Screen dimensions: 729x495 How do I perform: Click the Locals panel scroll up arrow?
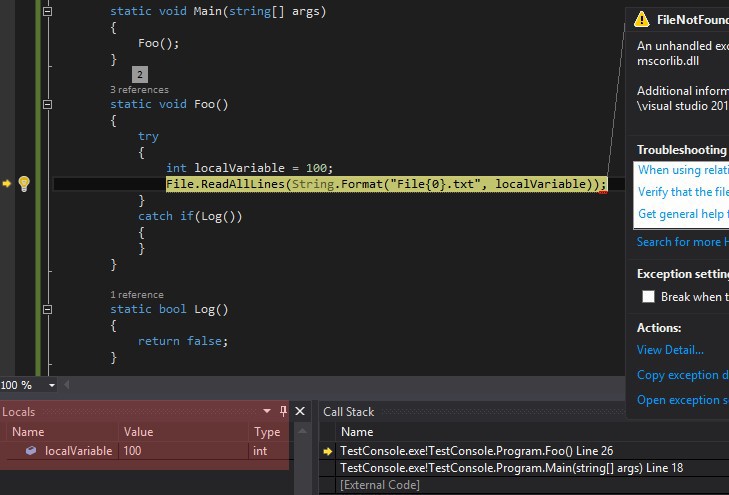tap(302, 431)
